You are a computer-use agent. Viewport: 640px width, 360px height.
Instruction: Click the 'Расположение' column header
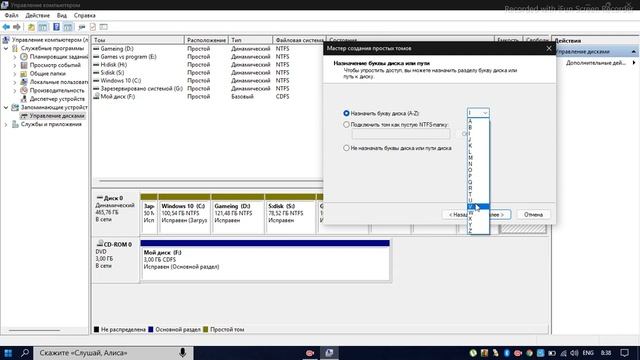point(207,40)
